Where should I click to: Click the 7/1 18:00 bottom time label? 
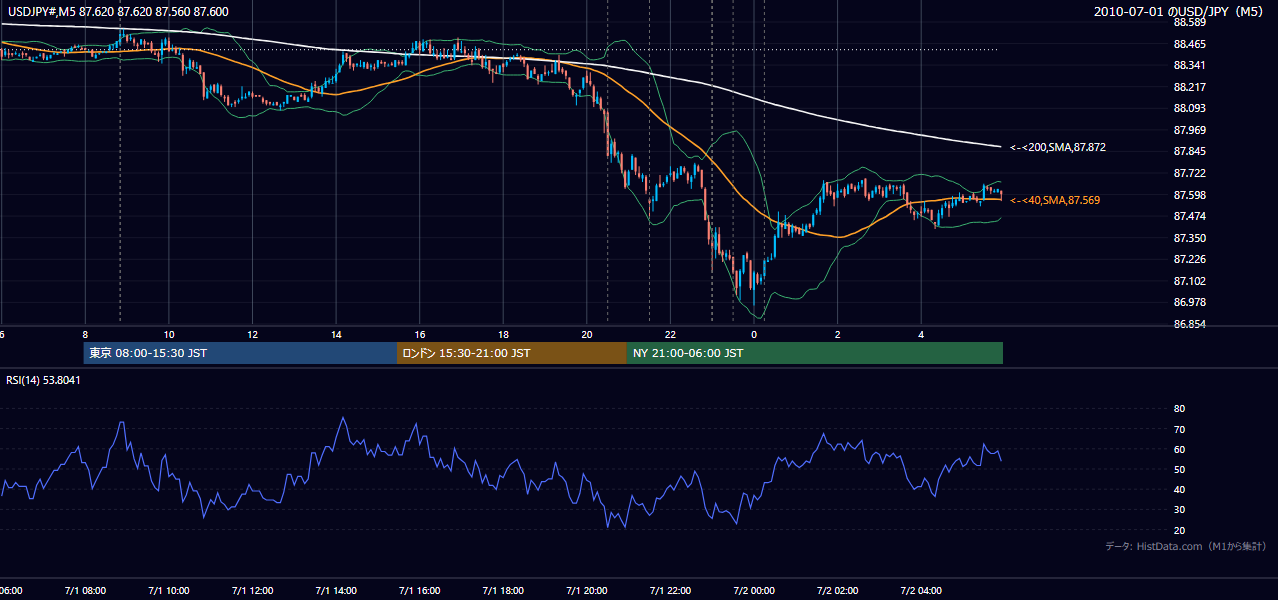503,590
